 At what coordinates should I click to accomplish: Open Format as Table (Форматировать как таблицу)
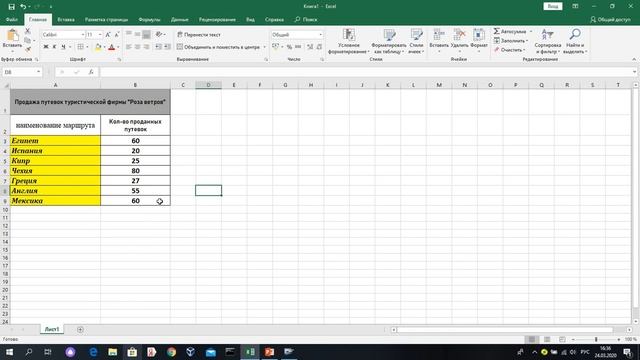pyautogui.click(x=389, y=41)
